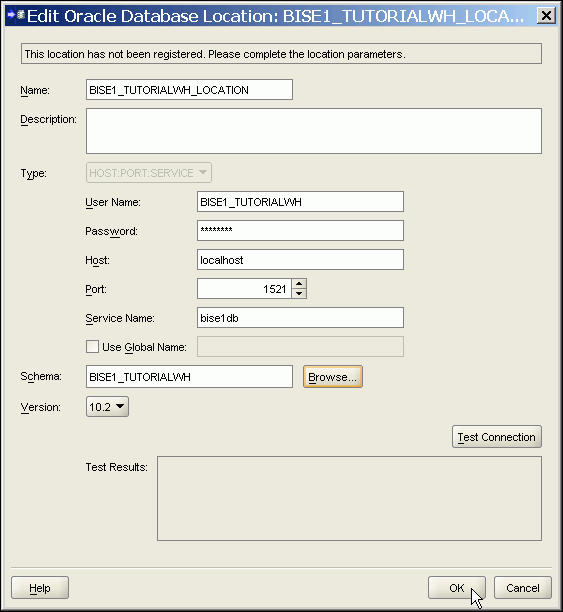Click the Browse... button

[333, 377]
